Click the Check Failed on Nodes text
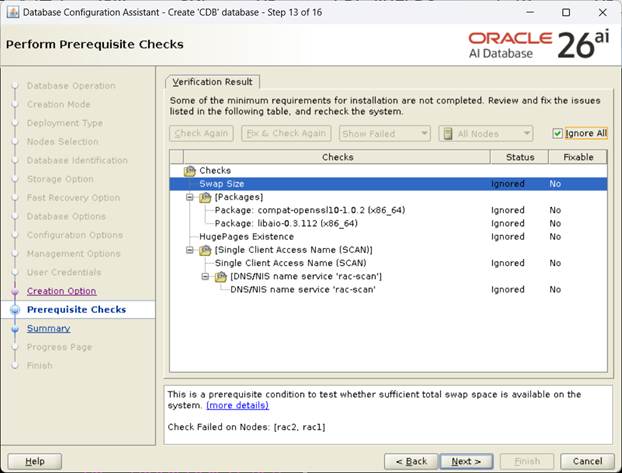The image size is (622, 473). pos(246,427)
